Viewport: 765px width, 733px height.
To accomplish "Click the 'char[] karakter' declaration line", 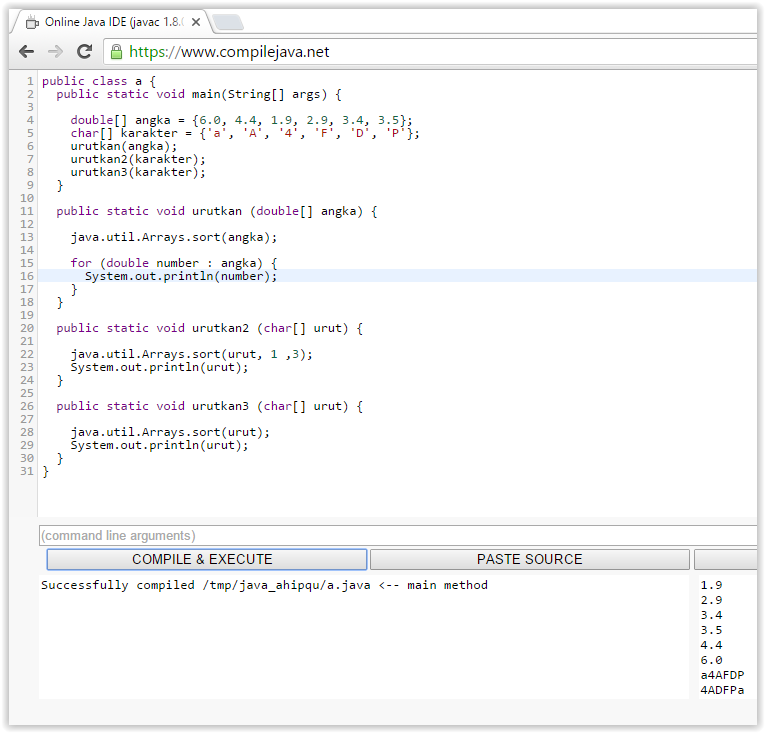I will click(x=245, y=133).
